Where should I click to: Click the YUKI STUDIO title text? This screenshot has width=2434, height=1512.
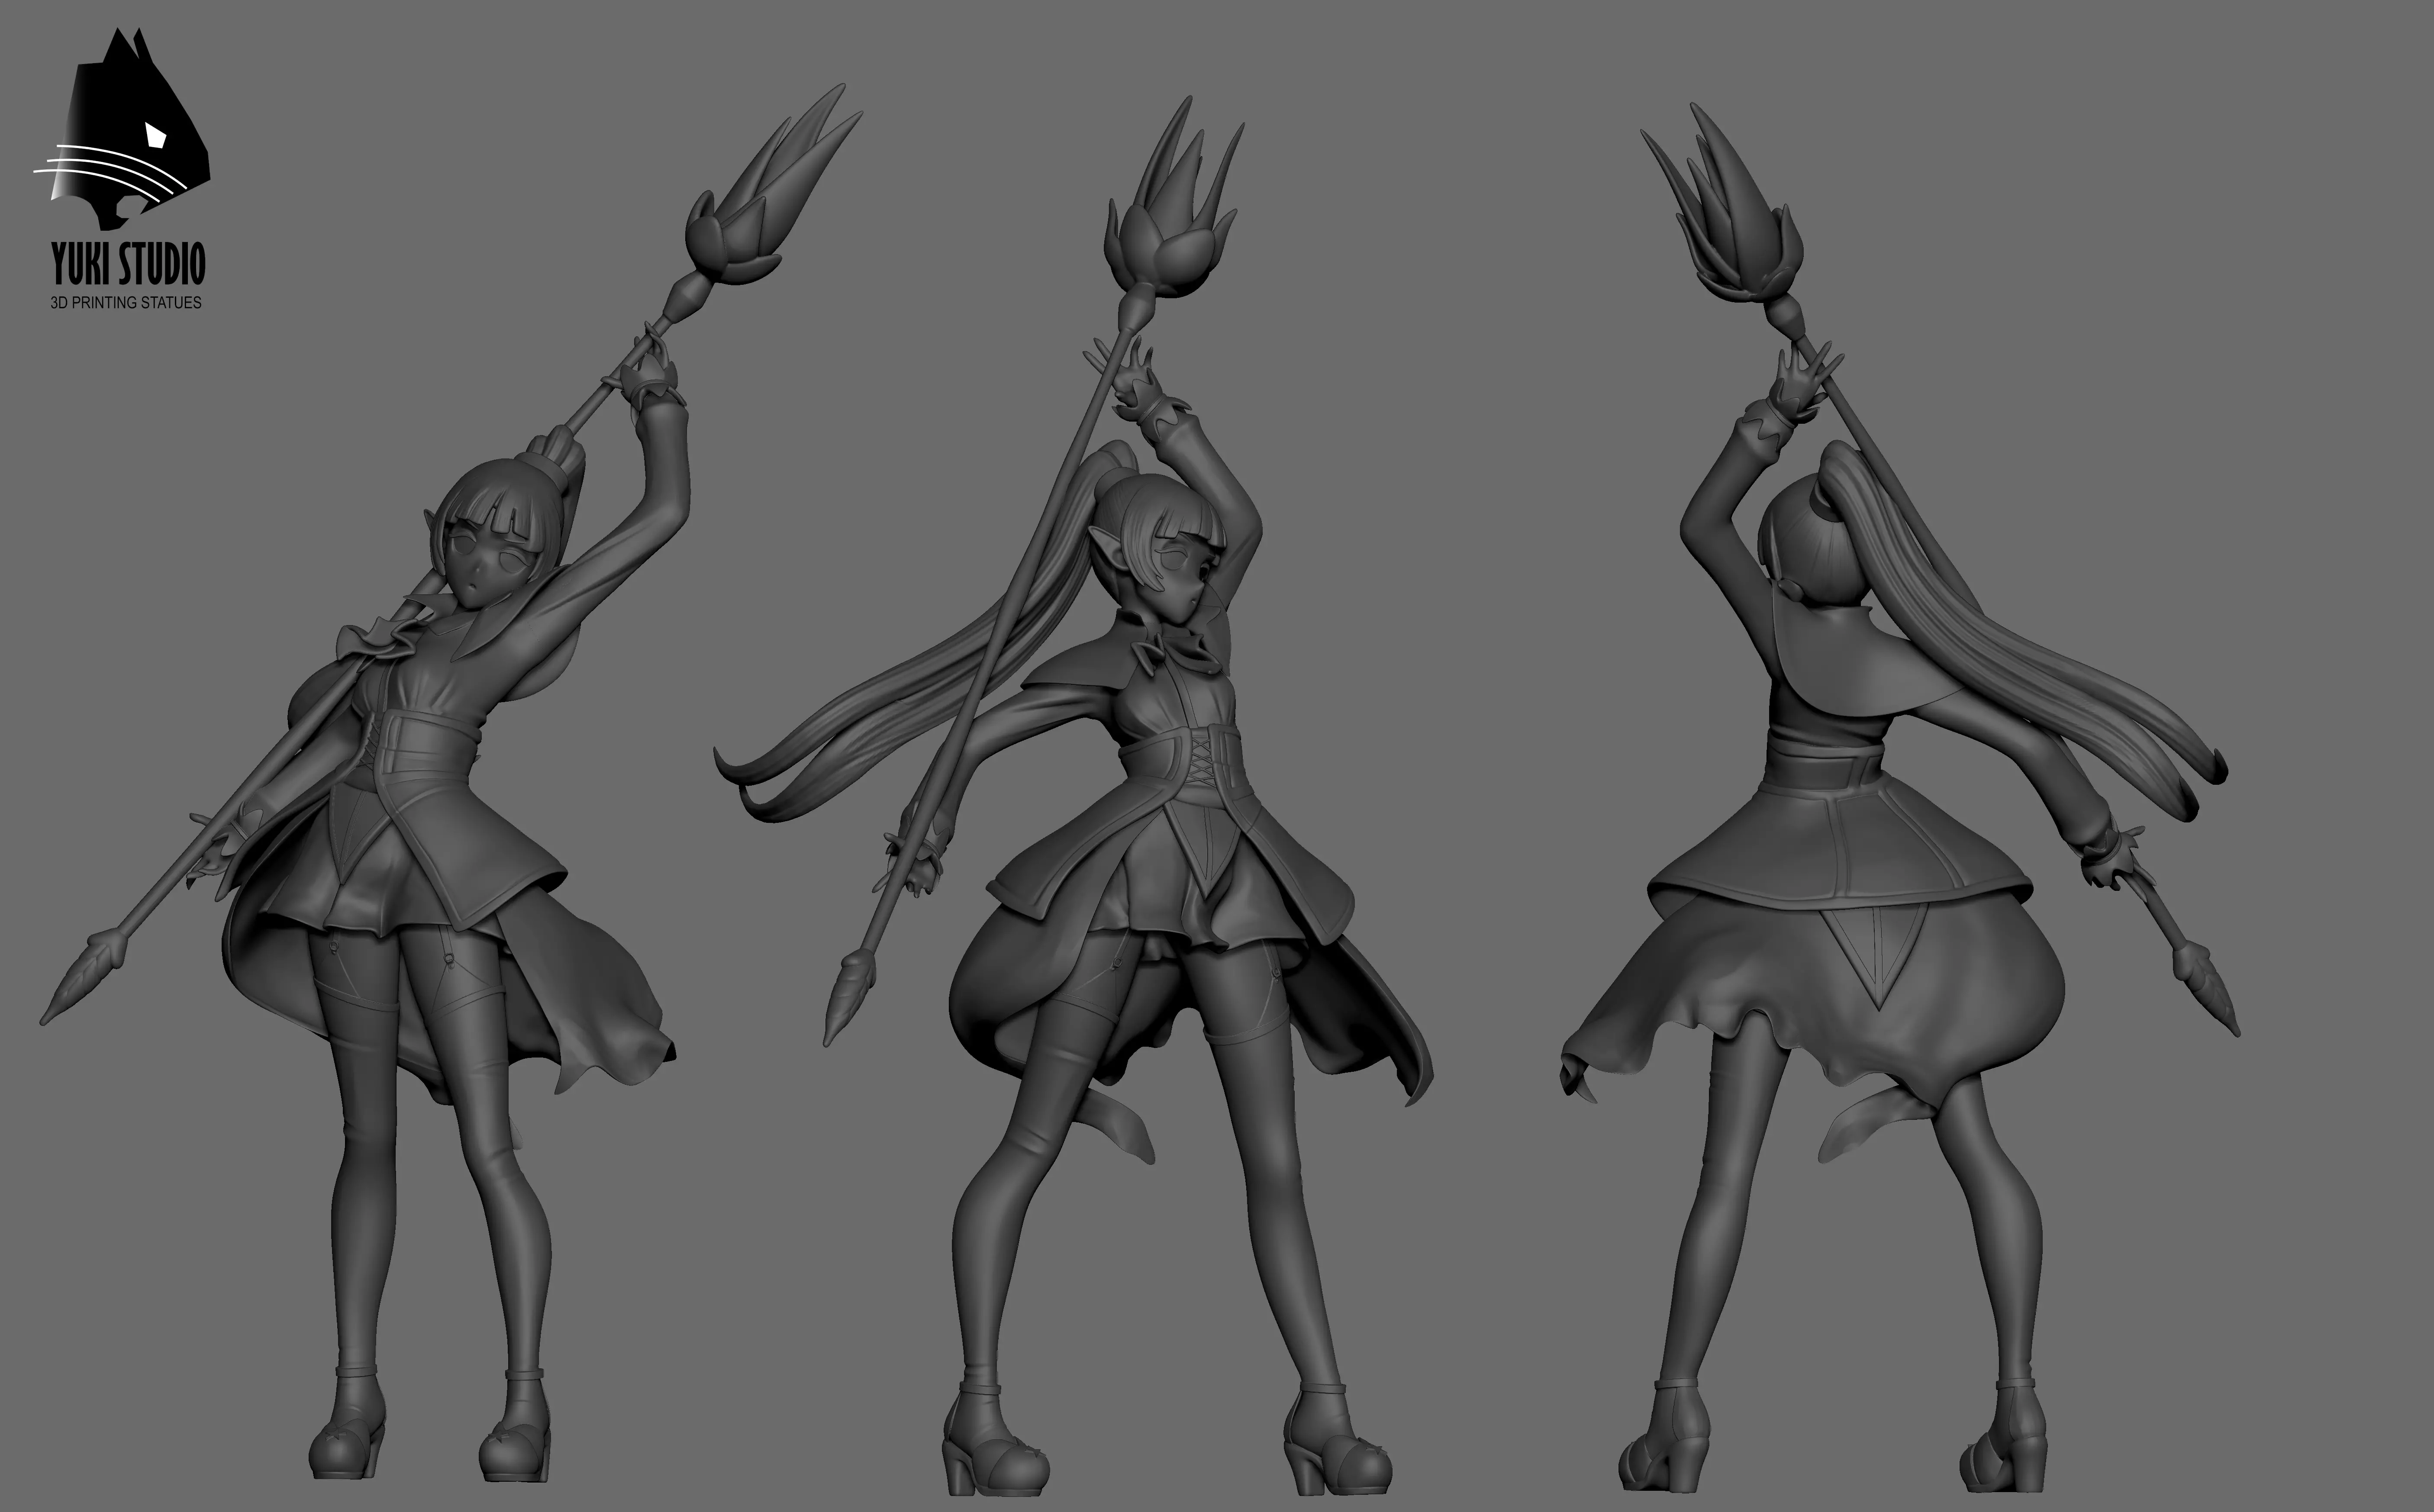128,265
